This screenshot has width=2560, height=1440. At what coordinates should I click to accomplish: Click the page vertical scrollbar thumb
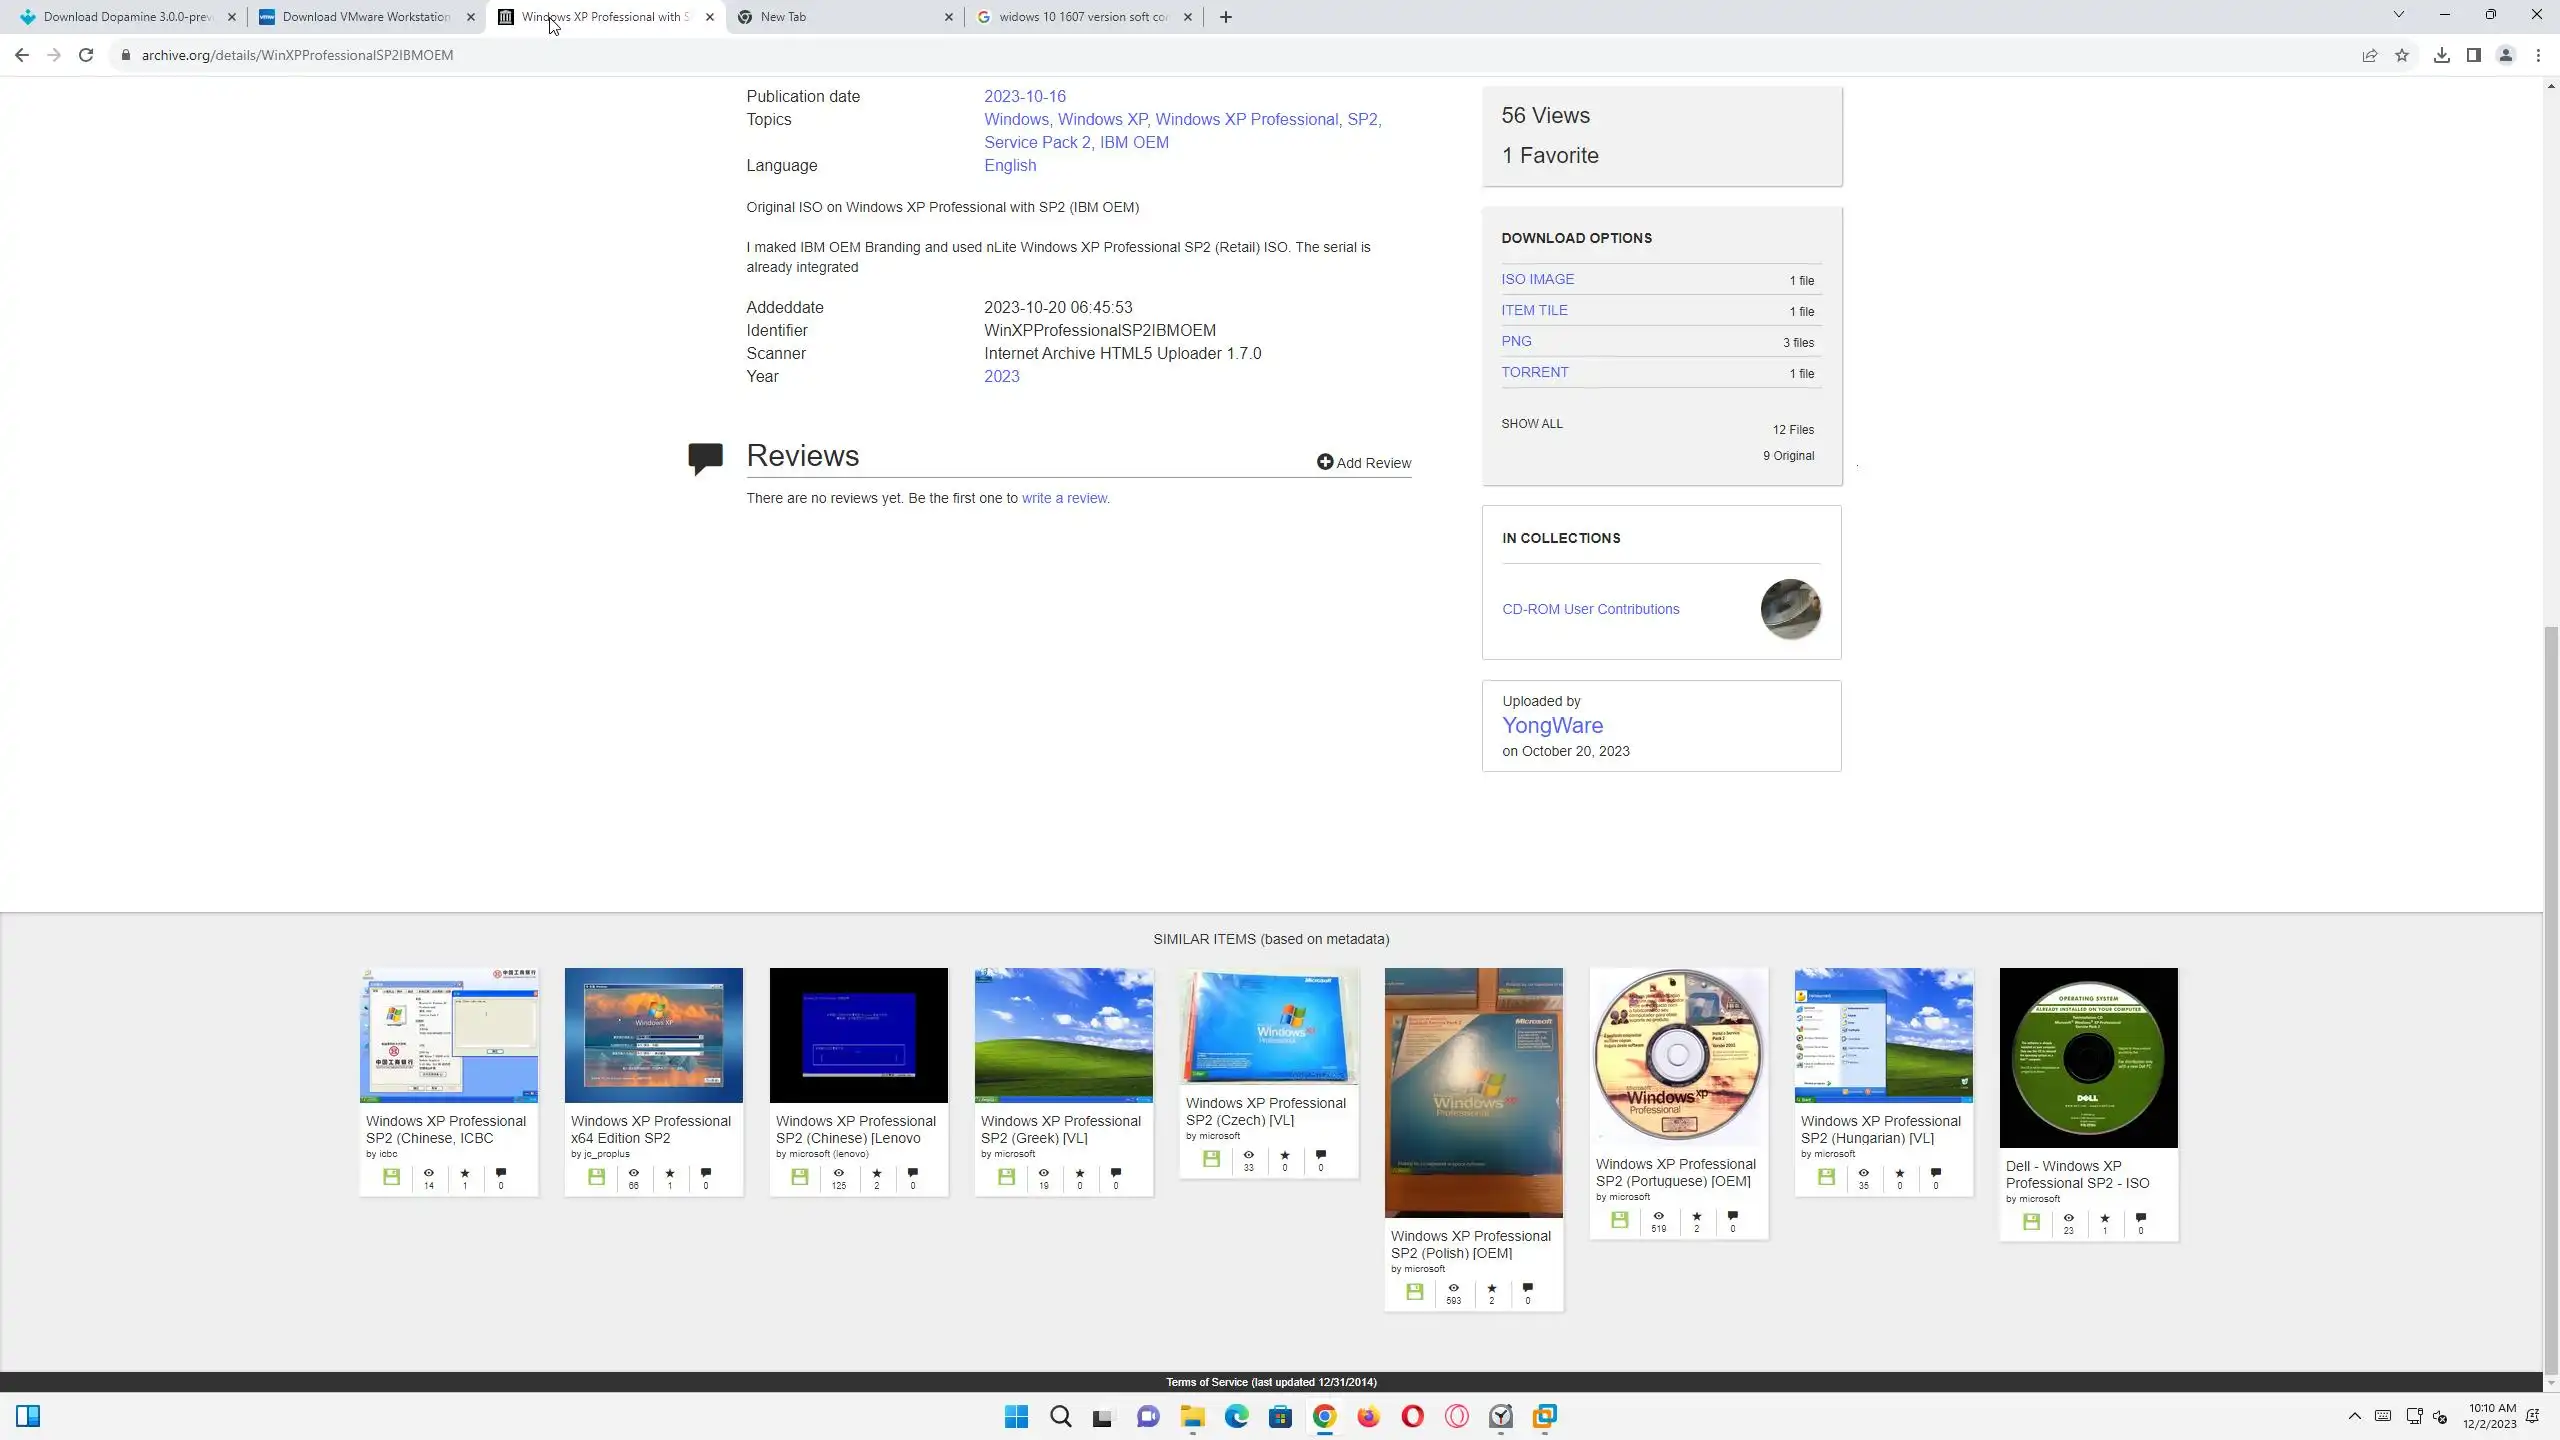(x=2551, y=1000)
